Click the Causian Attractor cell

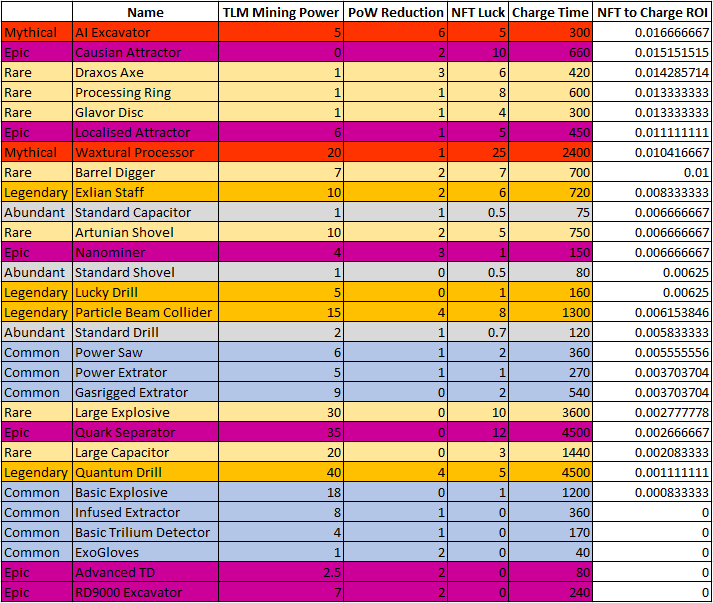click(145, 52)
